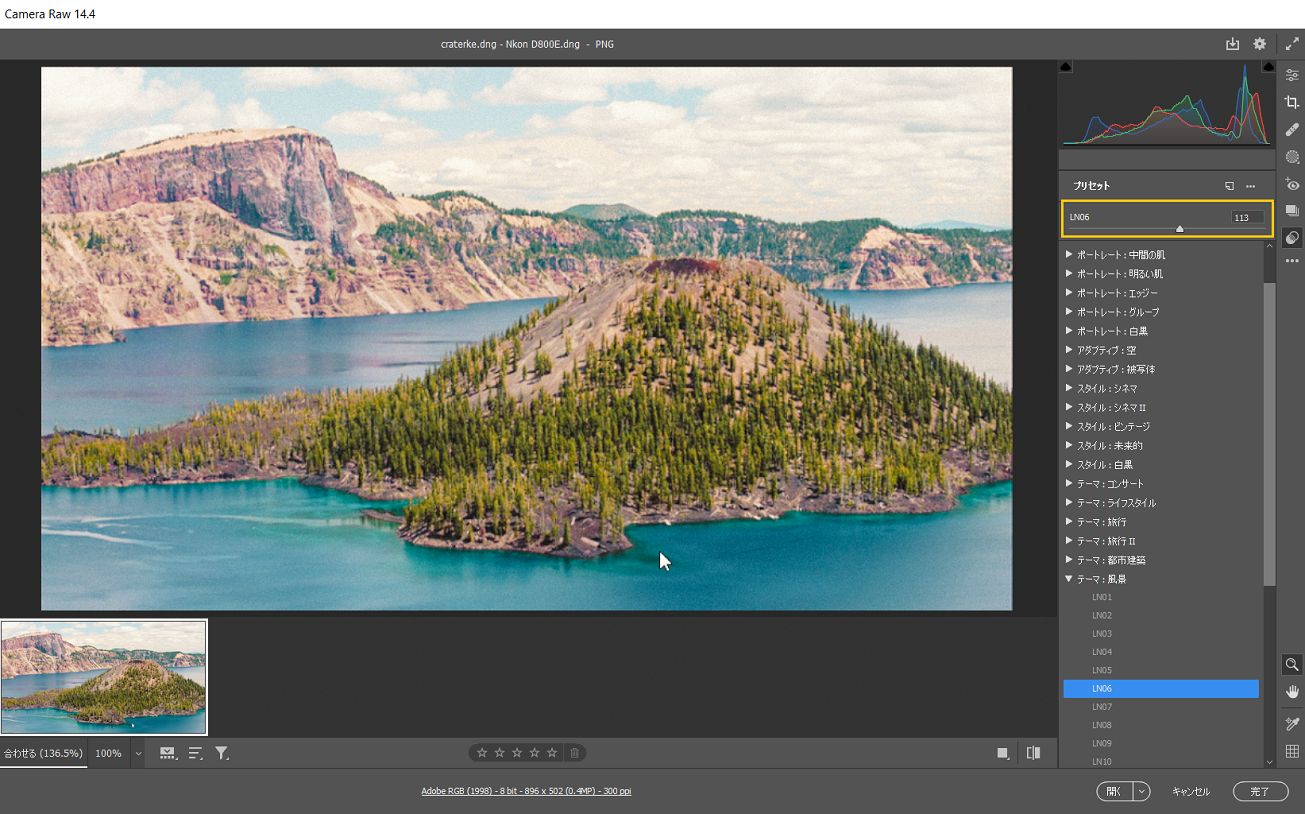1305x814 pixels.
Task: Toggle highlight clipping warning on histogram
Action: point(1268,67)
